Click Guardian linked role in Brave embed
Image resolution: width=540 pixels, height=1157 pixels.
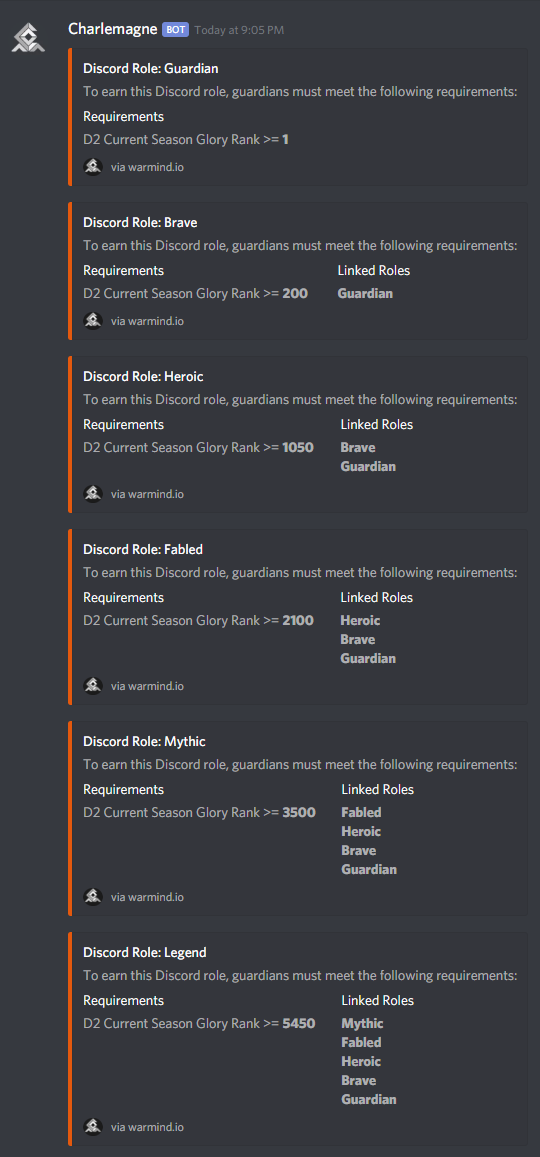(365, 294)
